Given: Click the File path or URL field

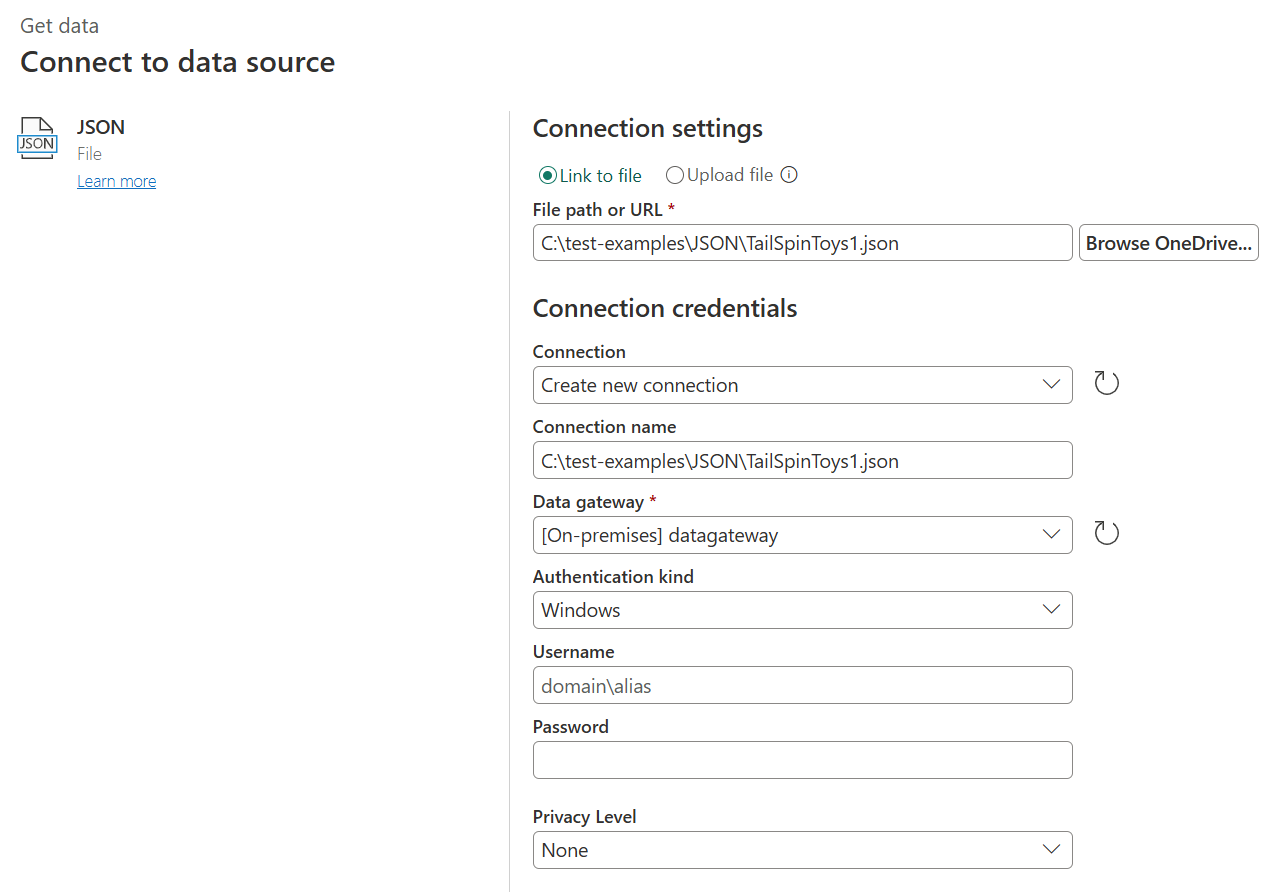Looking at the screenshot, I should click(802, 243).
